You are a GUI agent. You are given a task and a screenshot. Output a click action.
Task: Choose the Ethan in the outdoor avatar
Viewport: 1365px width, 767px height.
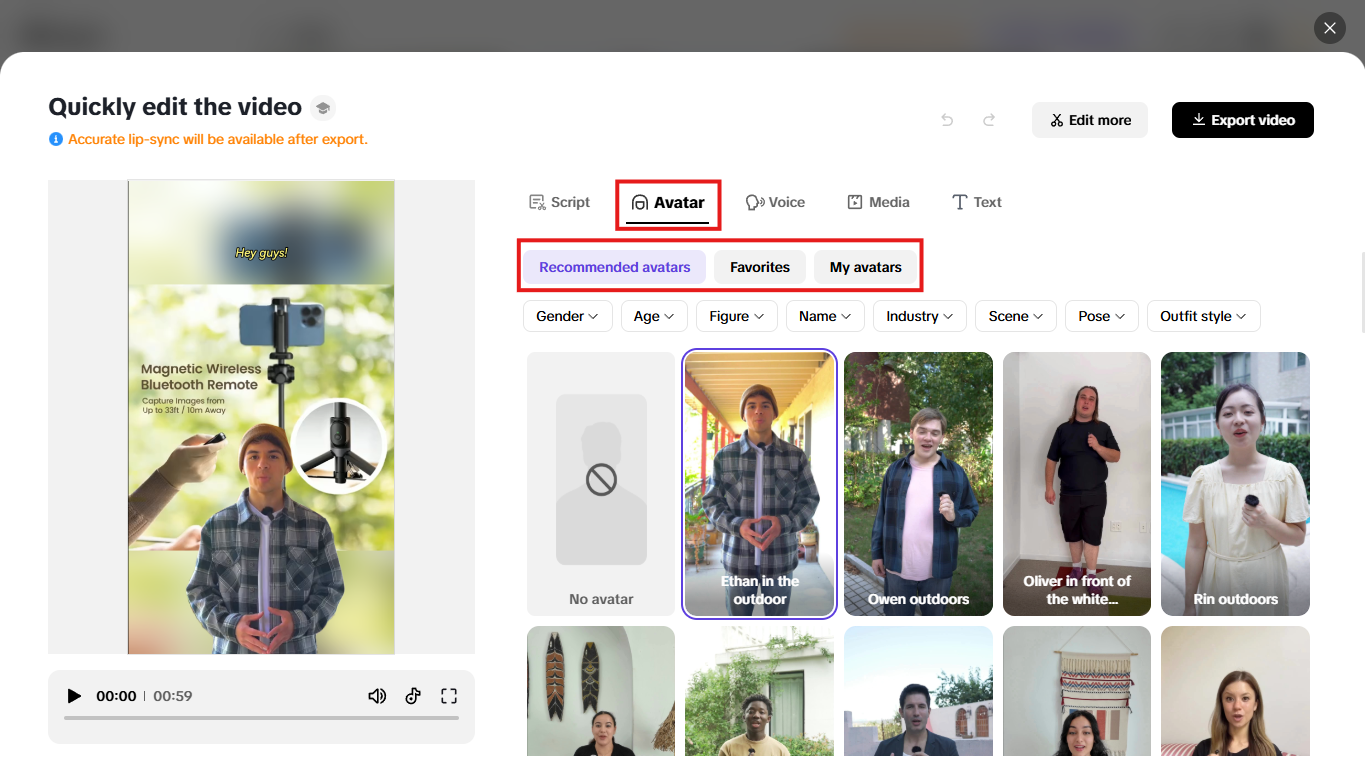coord(760,484)
